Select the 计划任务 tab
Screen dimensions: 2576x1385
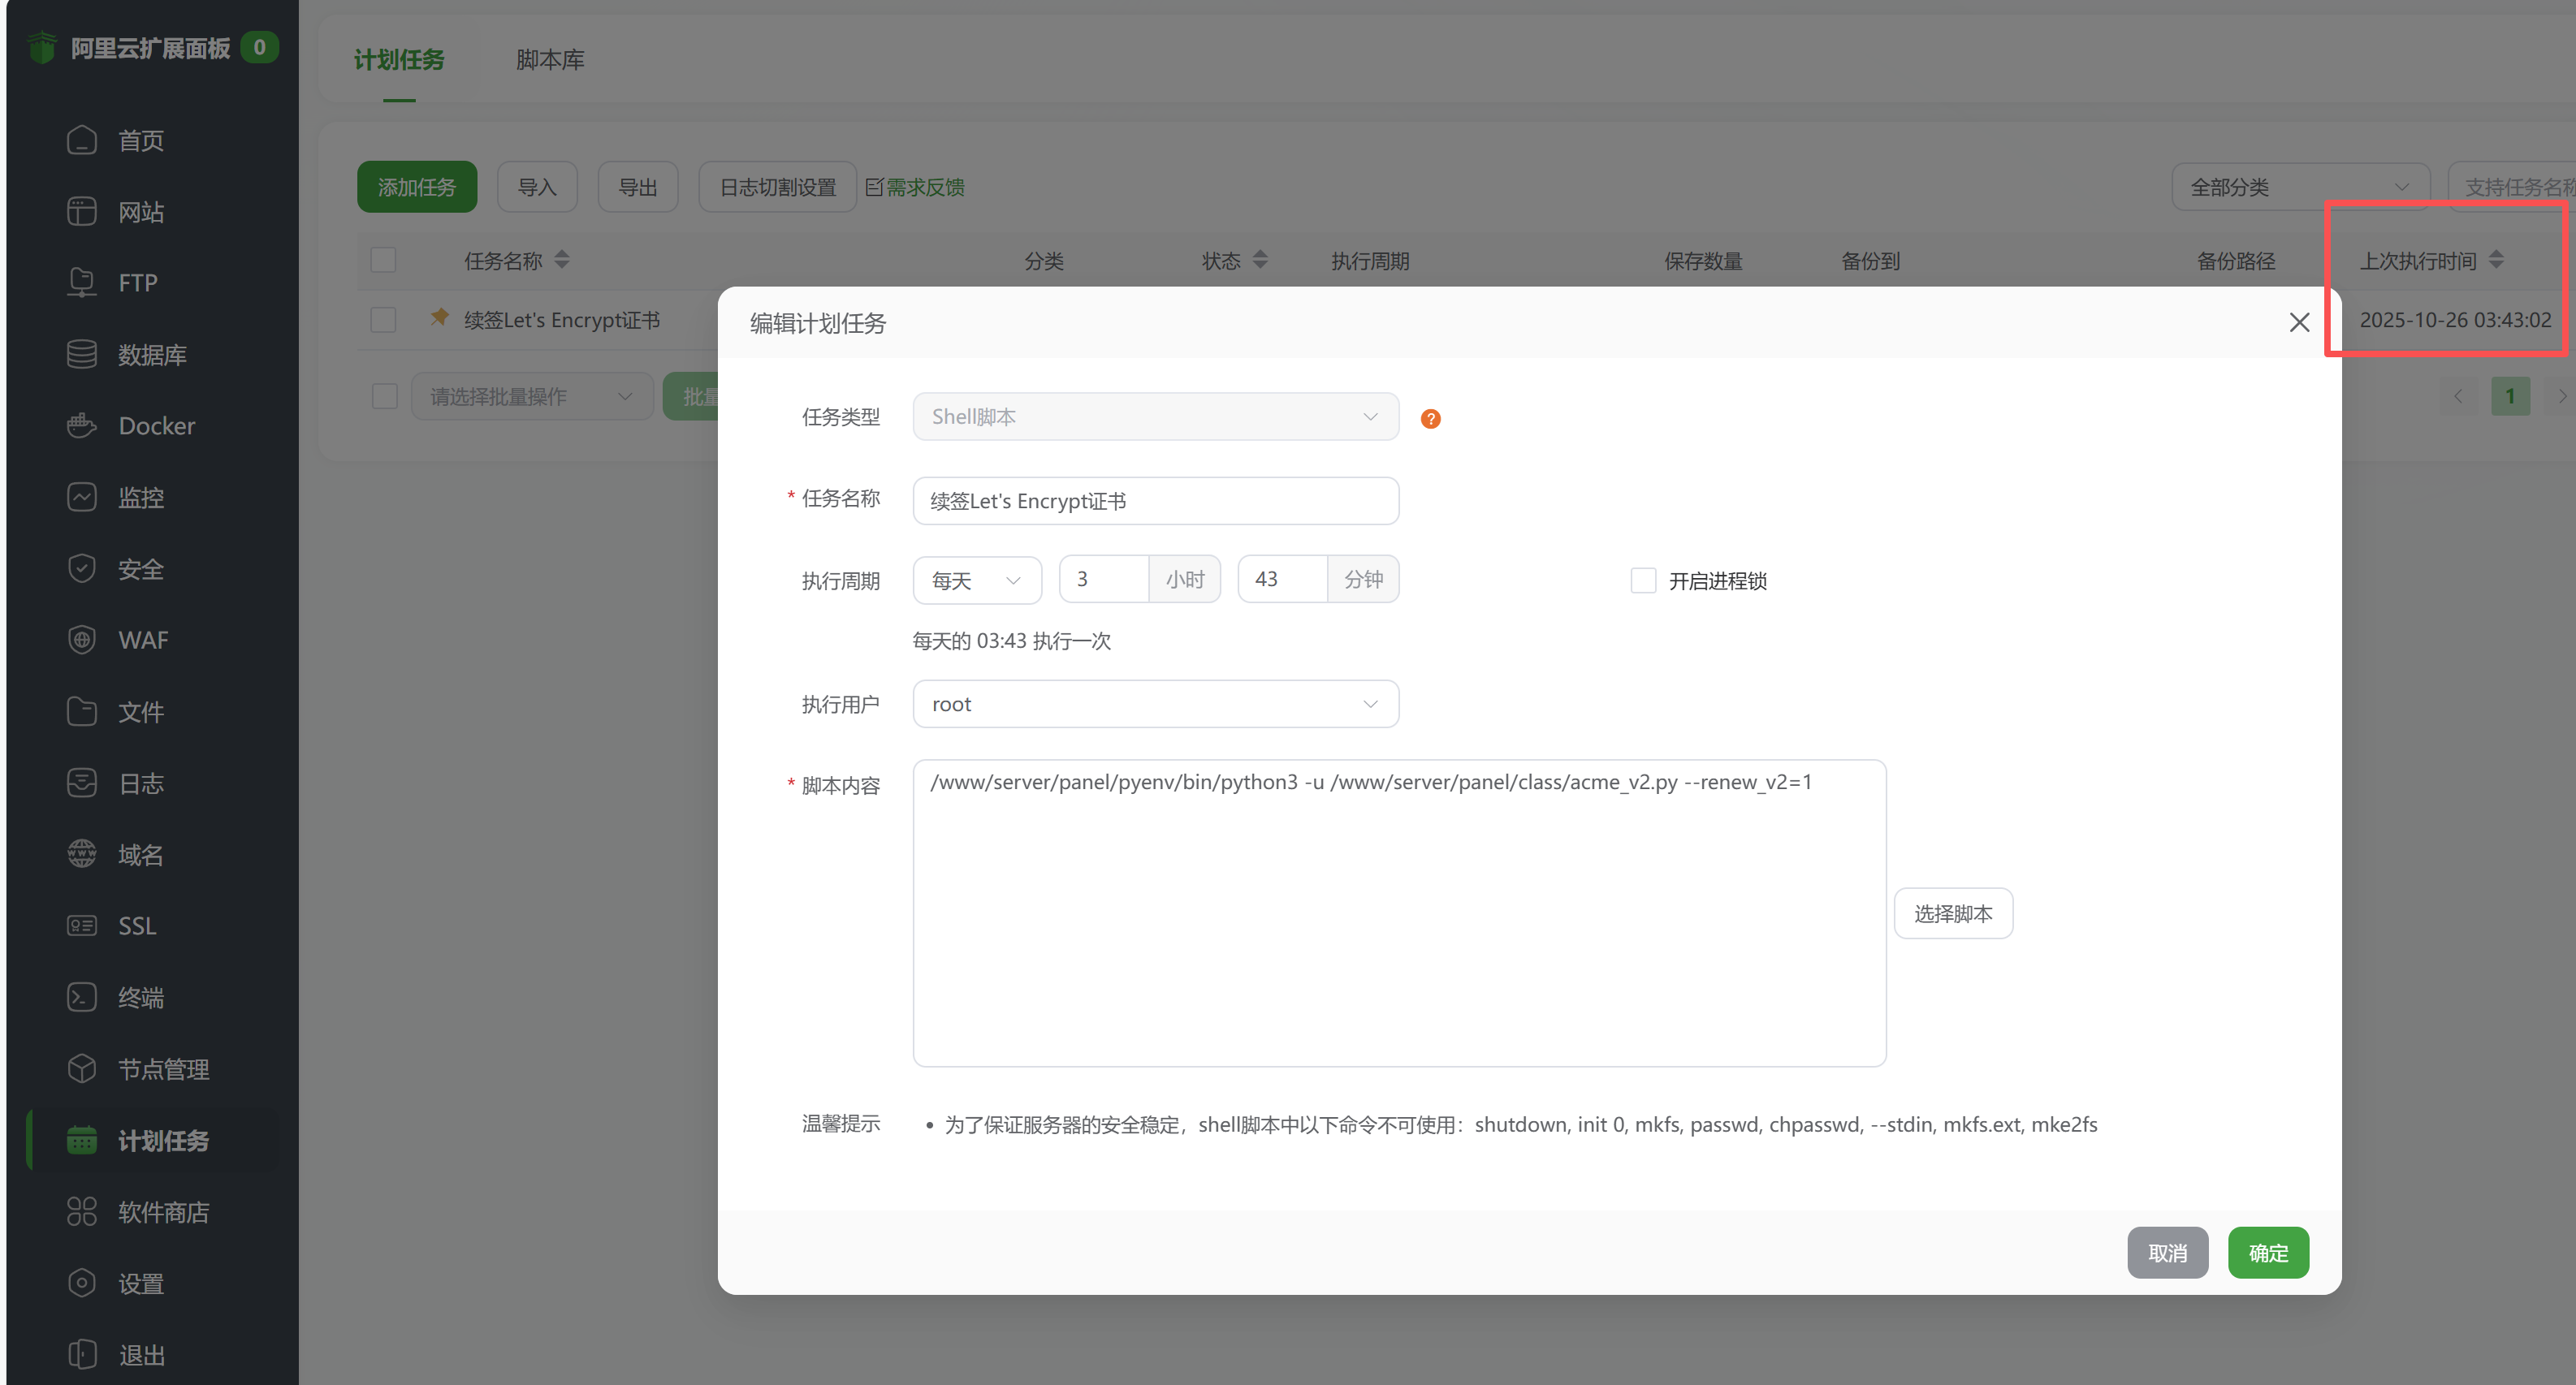399,60
